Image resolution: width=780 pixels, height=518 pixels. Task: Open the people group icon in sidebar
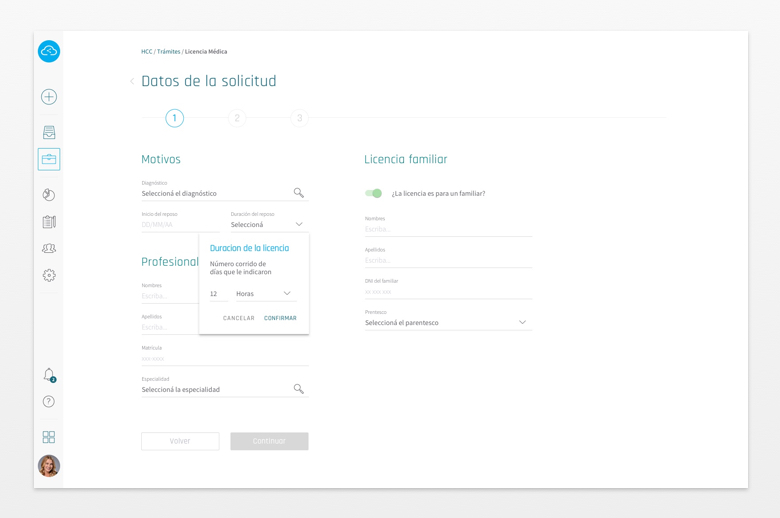pos(49,248)
